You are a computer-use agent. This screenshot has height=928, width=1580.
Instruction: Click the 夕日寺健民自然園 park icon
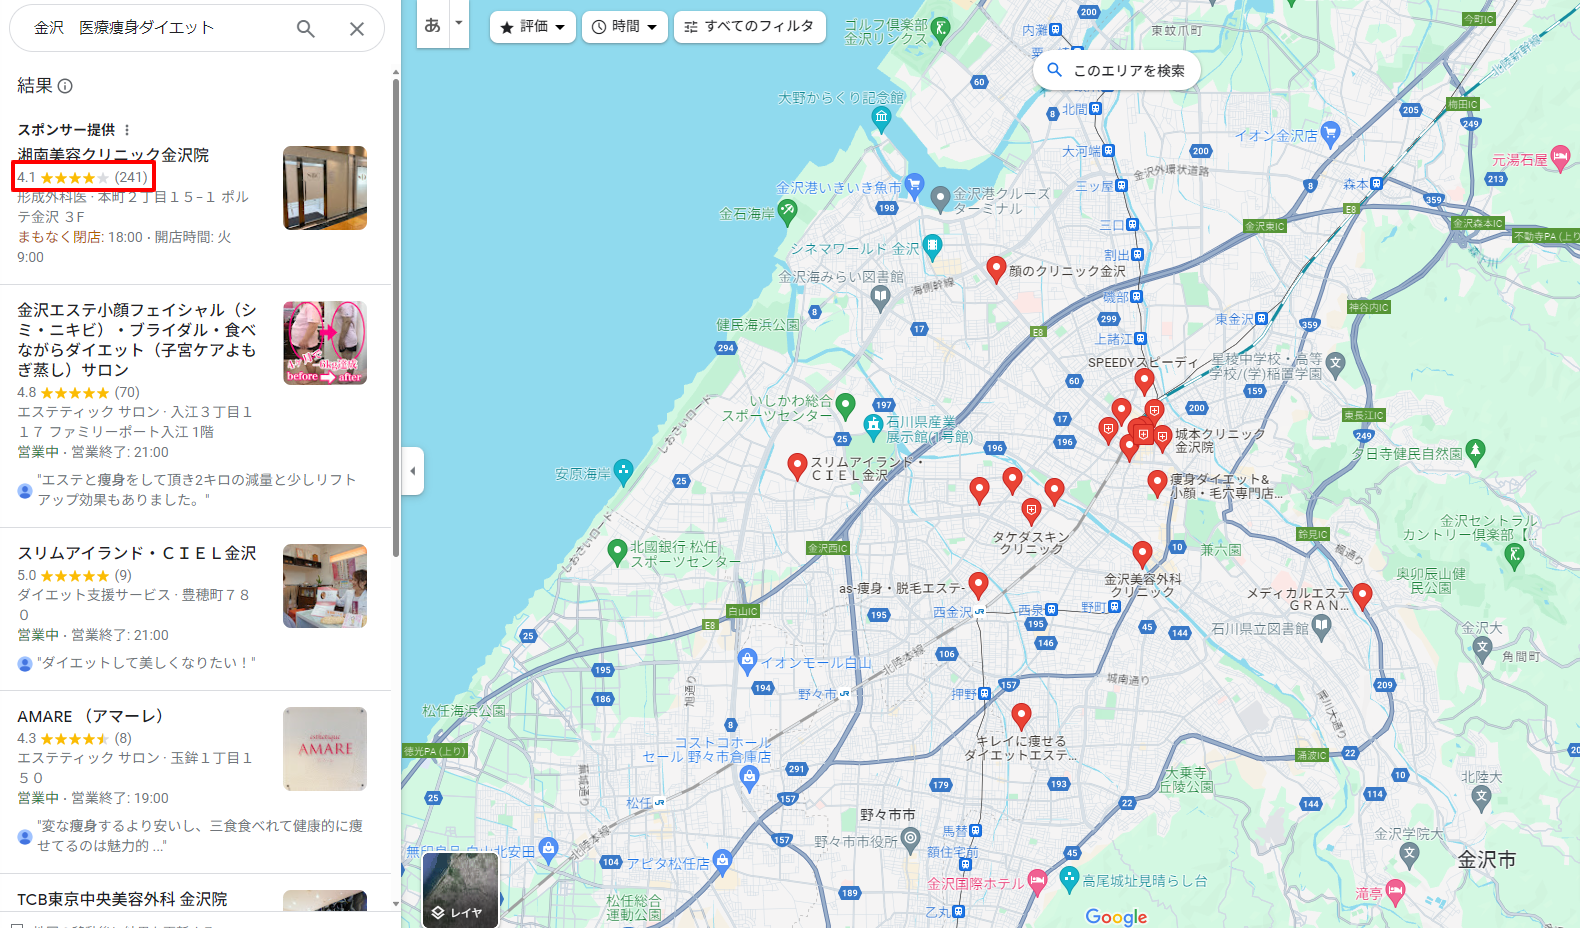click(x=1475, y=452)
